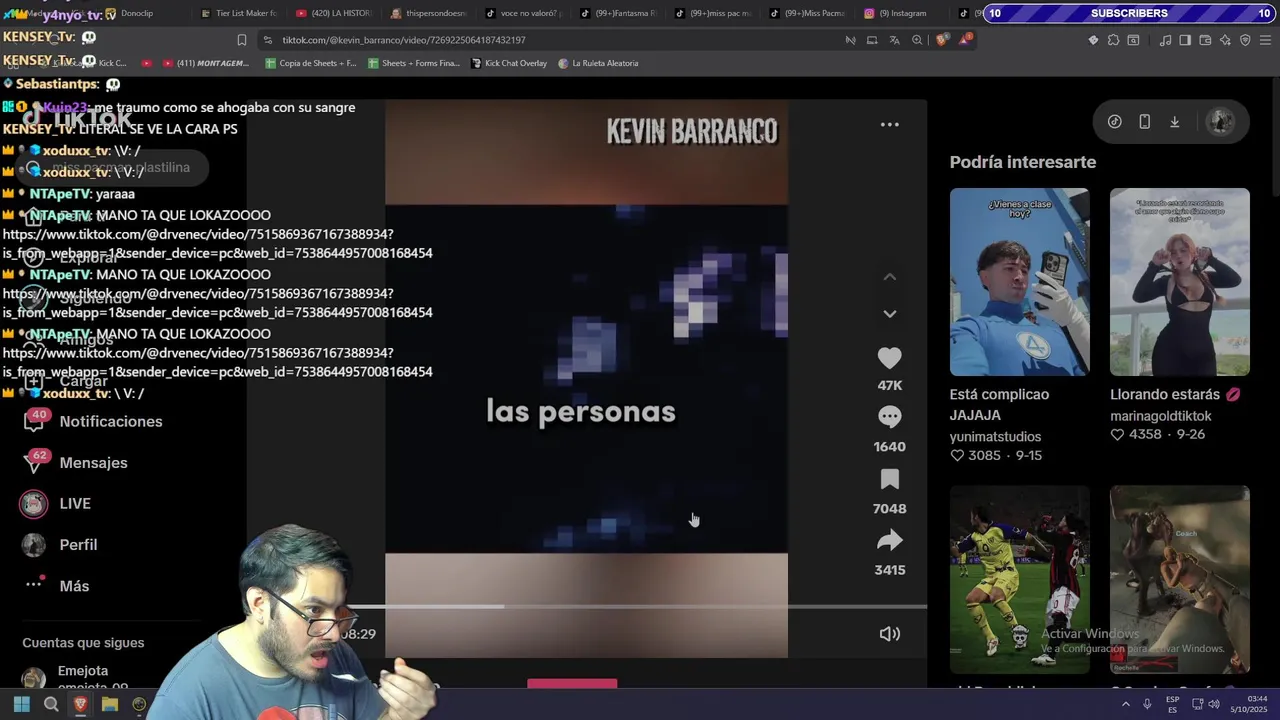
Task: Bookmark page with the browser bookmark icon
Action: [x=241, y=40]
